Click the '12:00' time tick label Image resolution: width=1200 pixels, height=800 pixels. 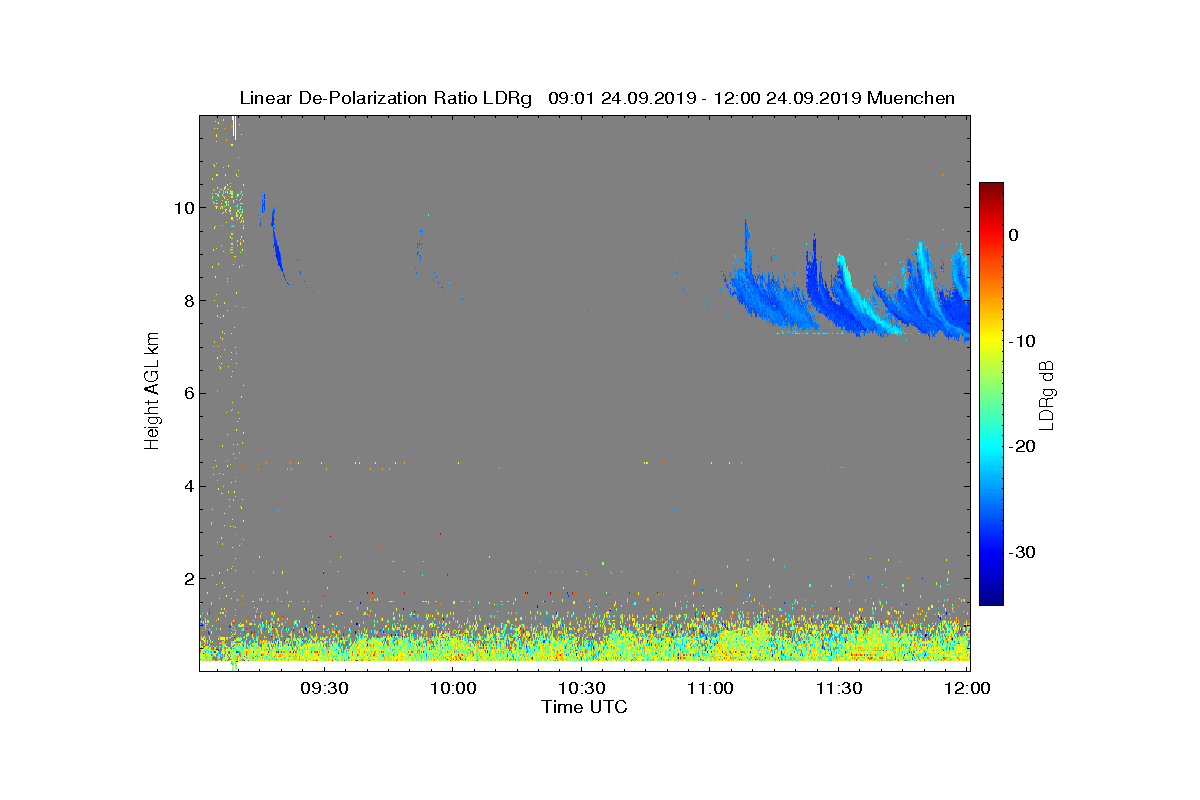pyautogui.click(x=967, y=689)
